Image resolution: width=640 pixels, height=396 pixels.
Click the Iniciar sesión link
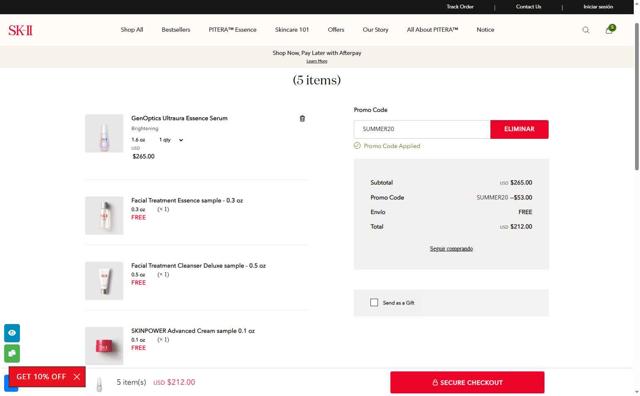598,7
